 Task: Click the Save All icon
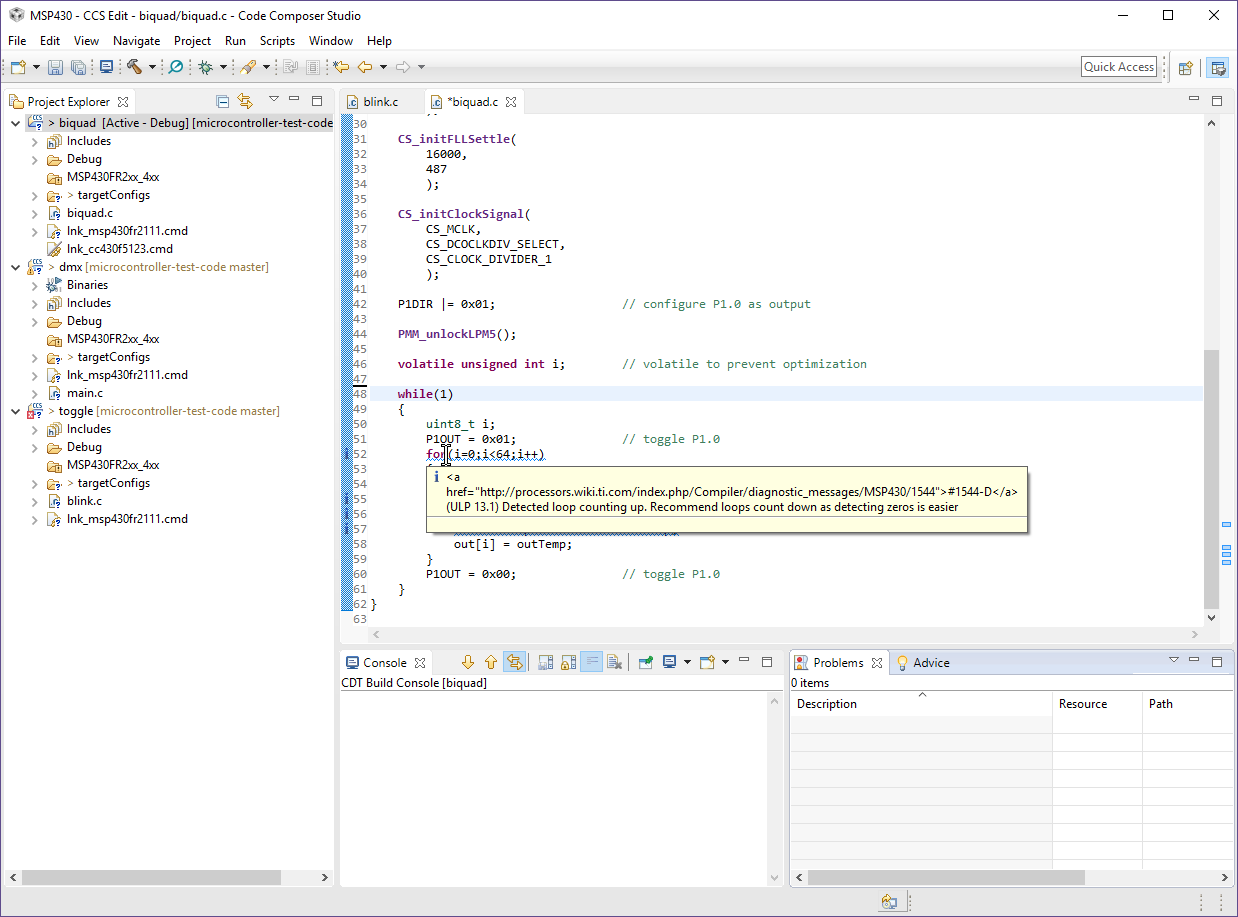78,67
